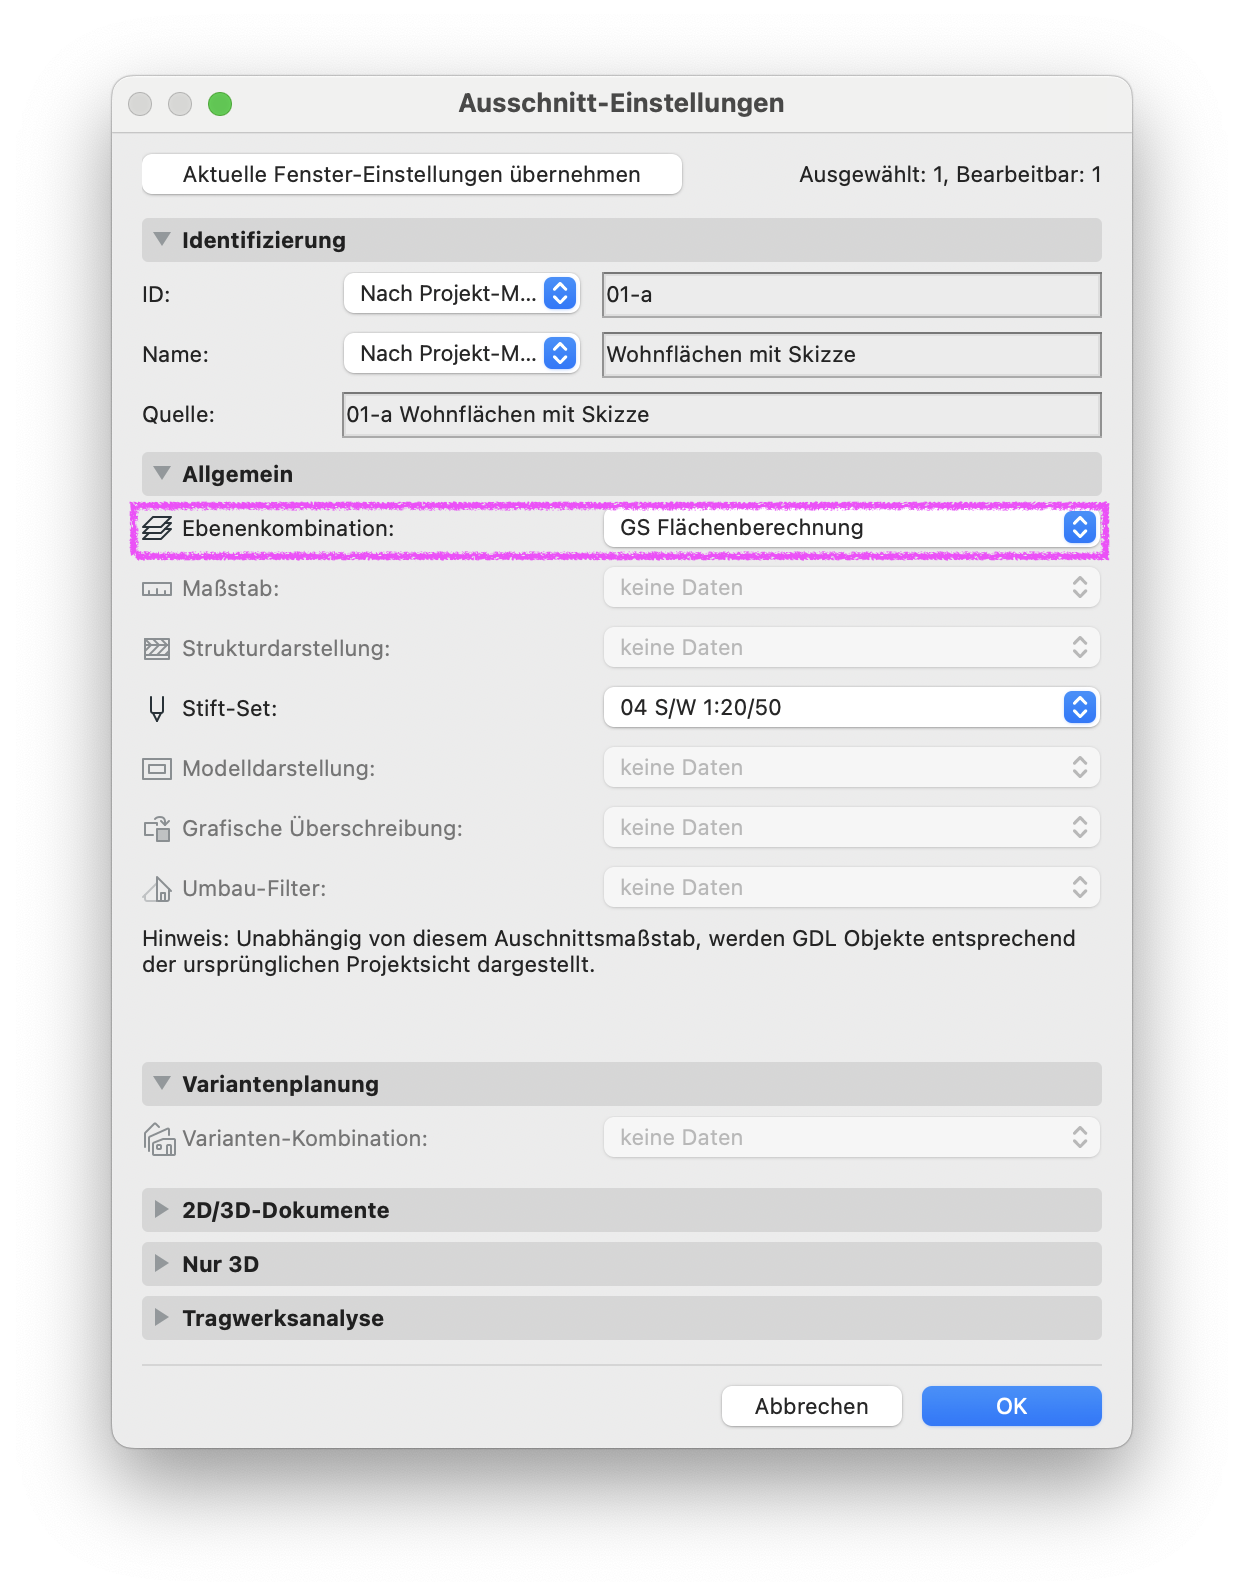Click the ID field containing 01-a
The width and height of the screenshot is (1244, 1596).
click(852, 295)
